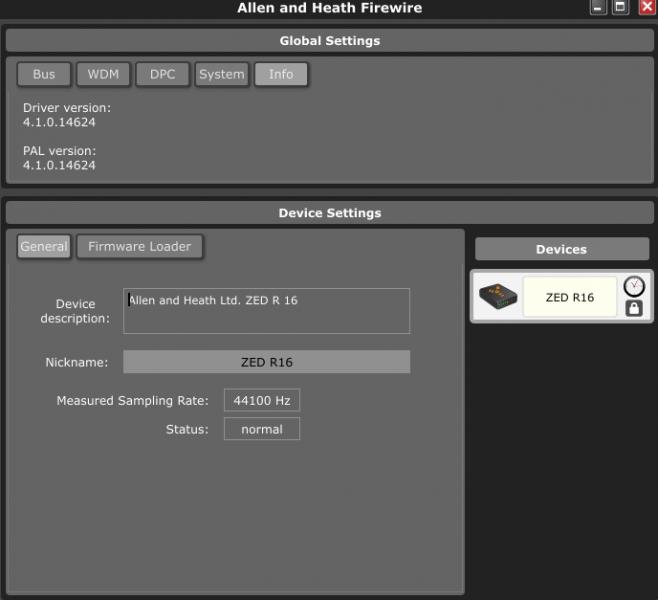Switch to General device settings tab
This screenshot has height=600, width=658.
point(44,246)
